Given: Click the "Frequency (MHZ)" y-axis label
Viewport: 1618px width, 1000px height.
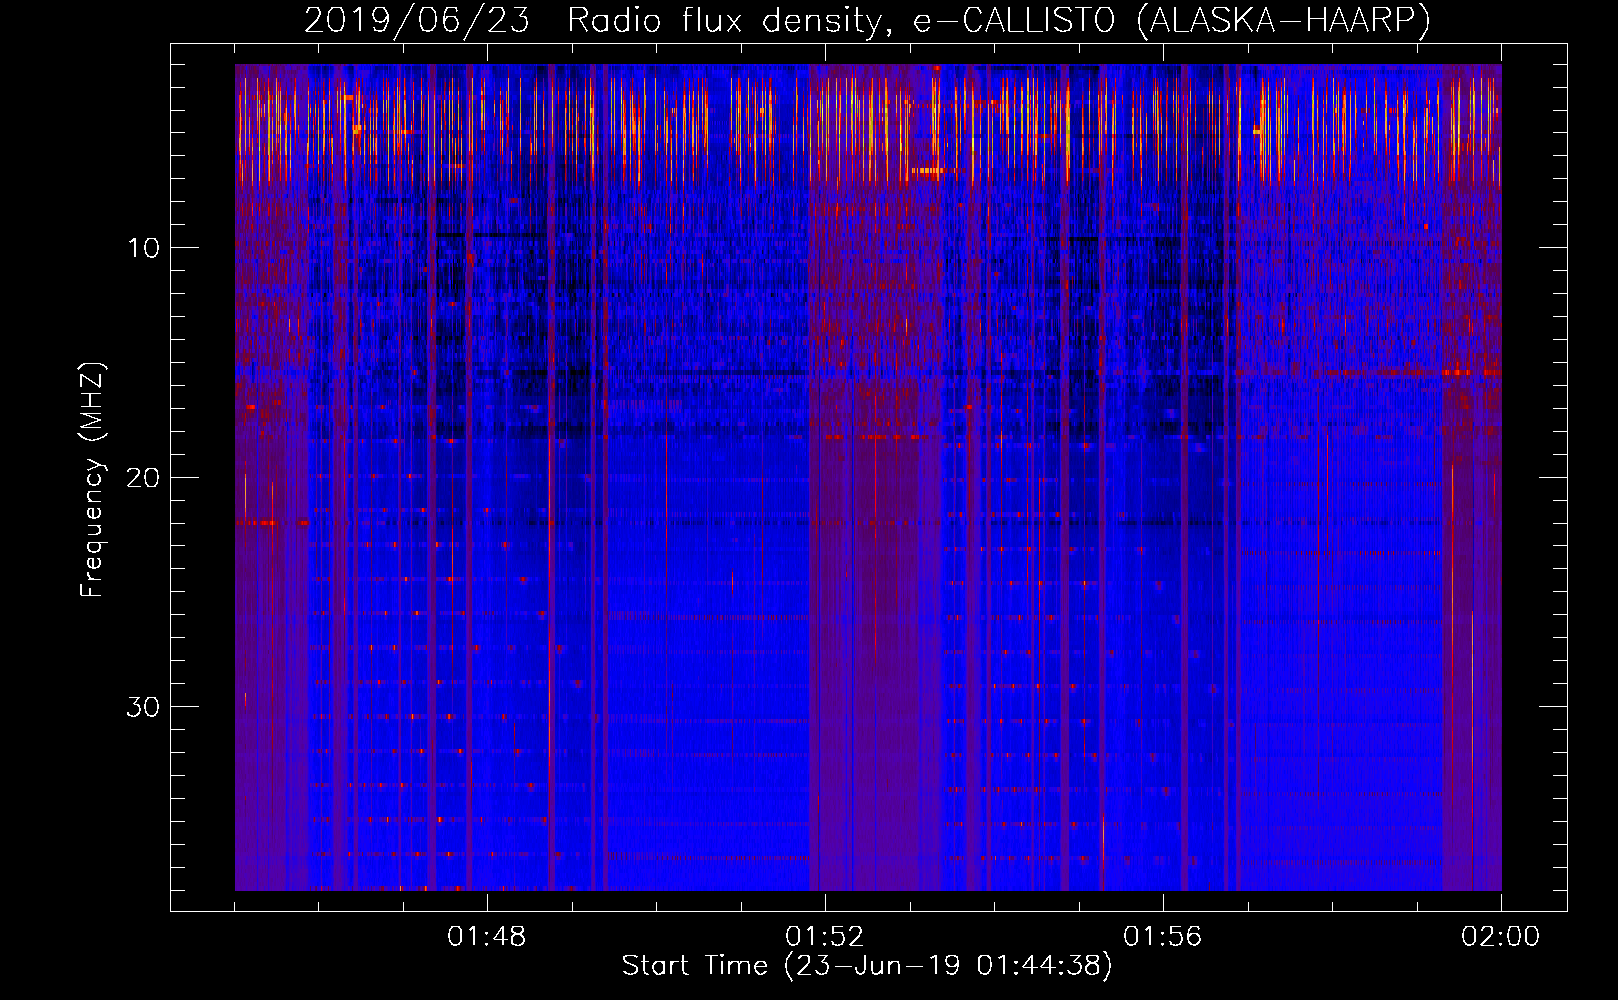Looking at the screenshot, I should (92, 480).
